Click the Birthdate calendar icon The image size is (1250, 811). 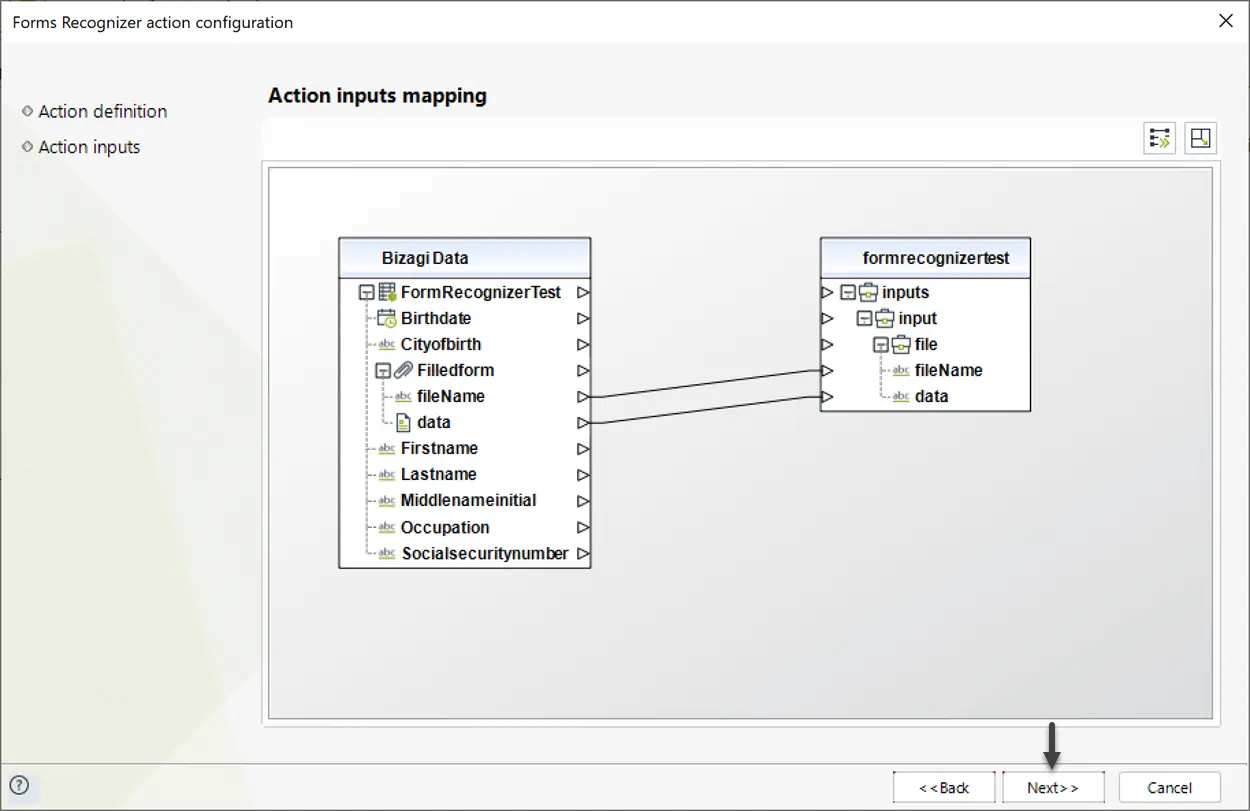point(387,319)
